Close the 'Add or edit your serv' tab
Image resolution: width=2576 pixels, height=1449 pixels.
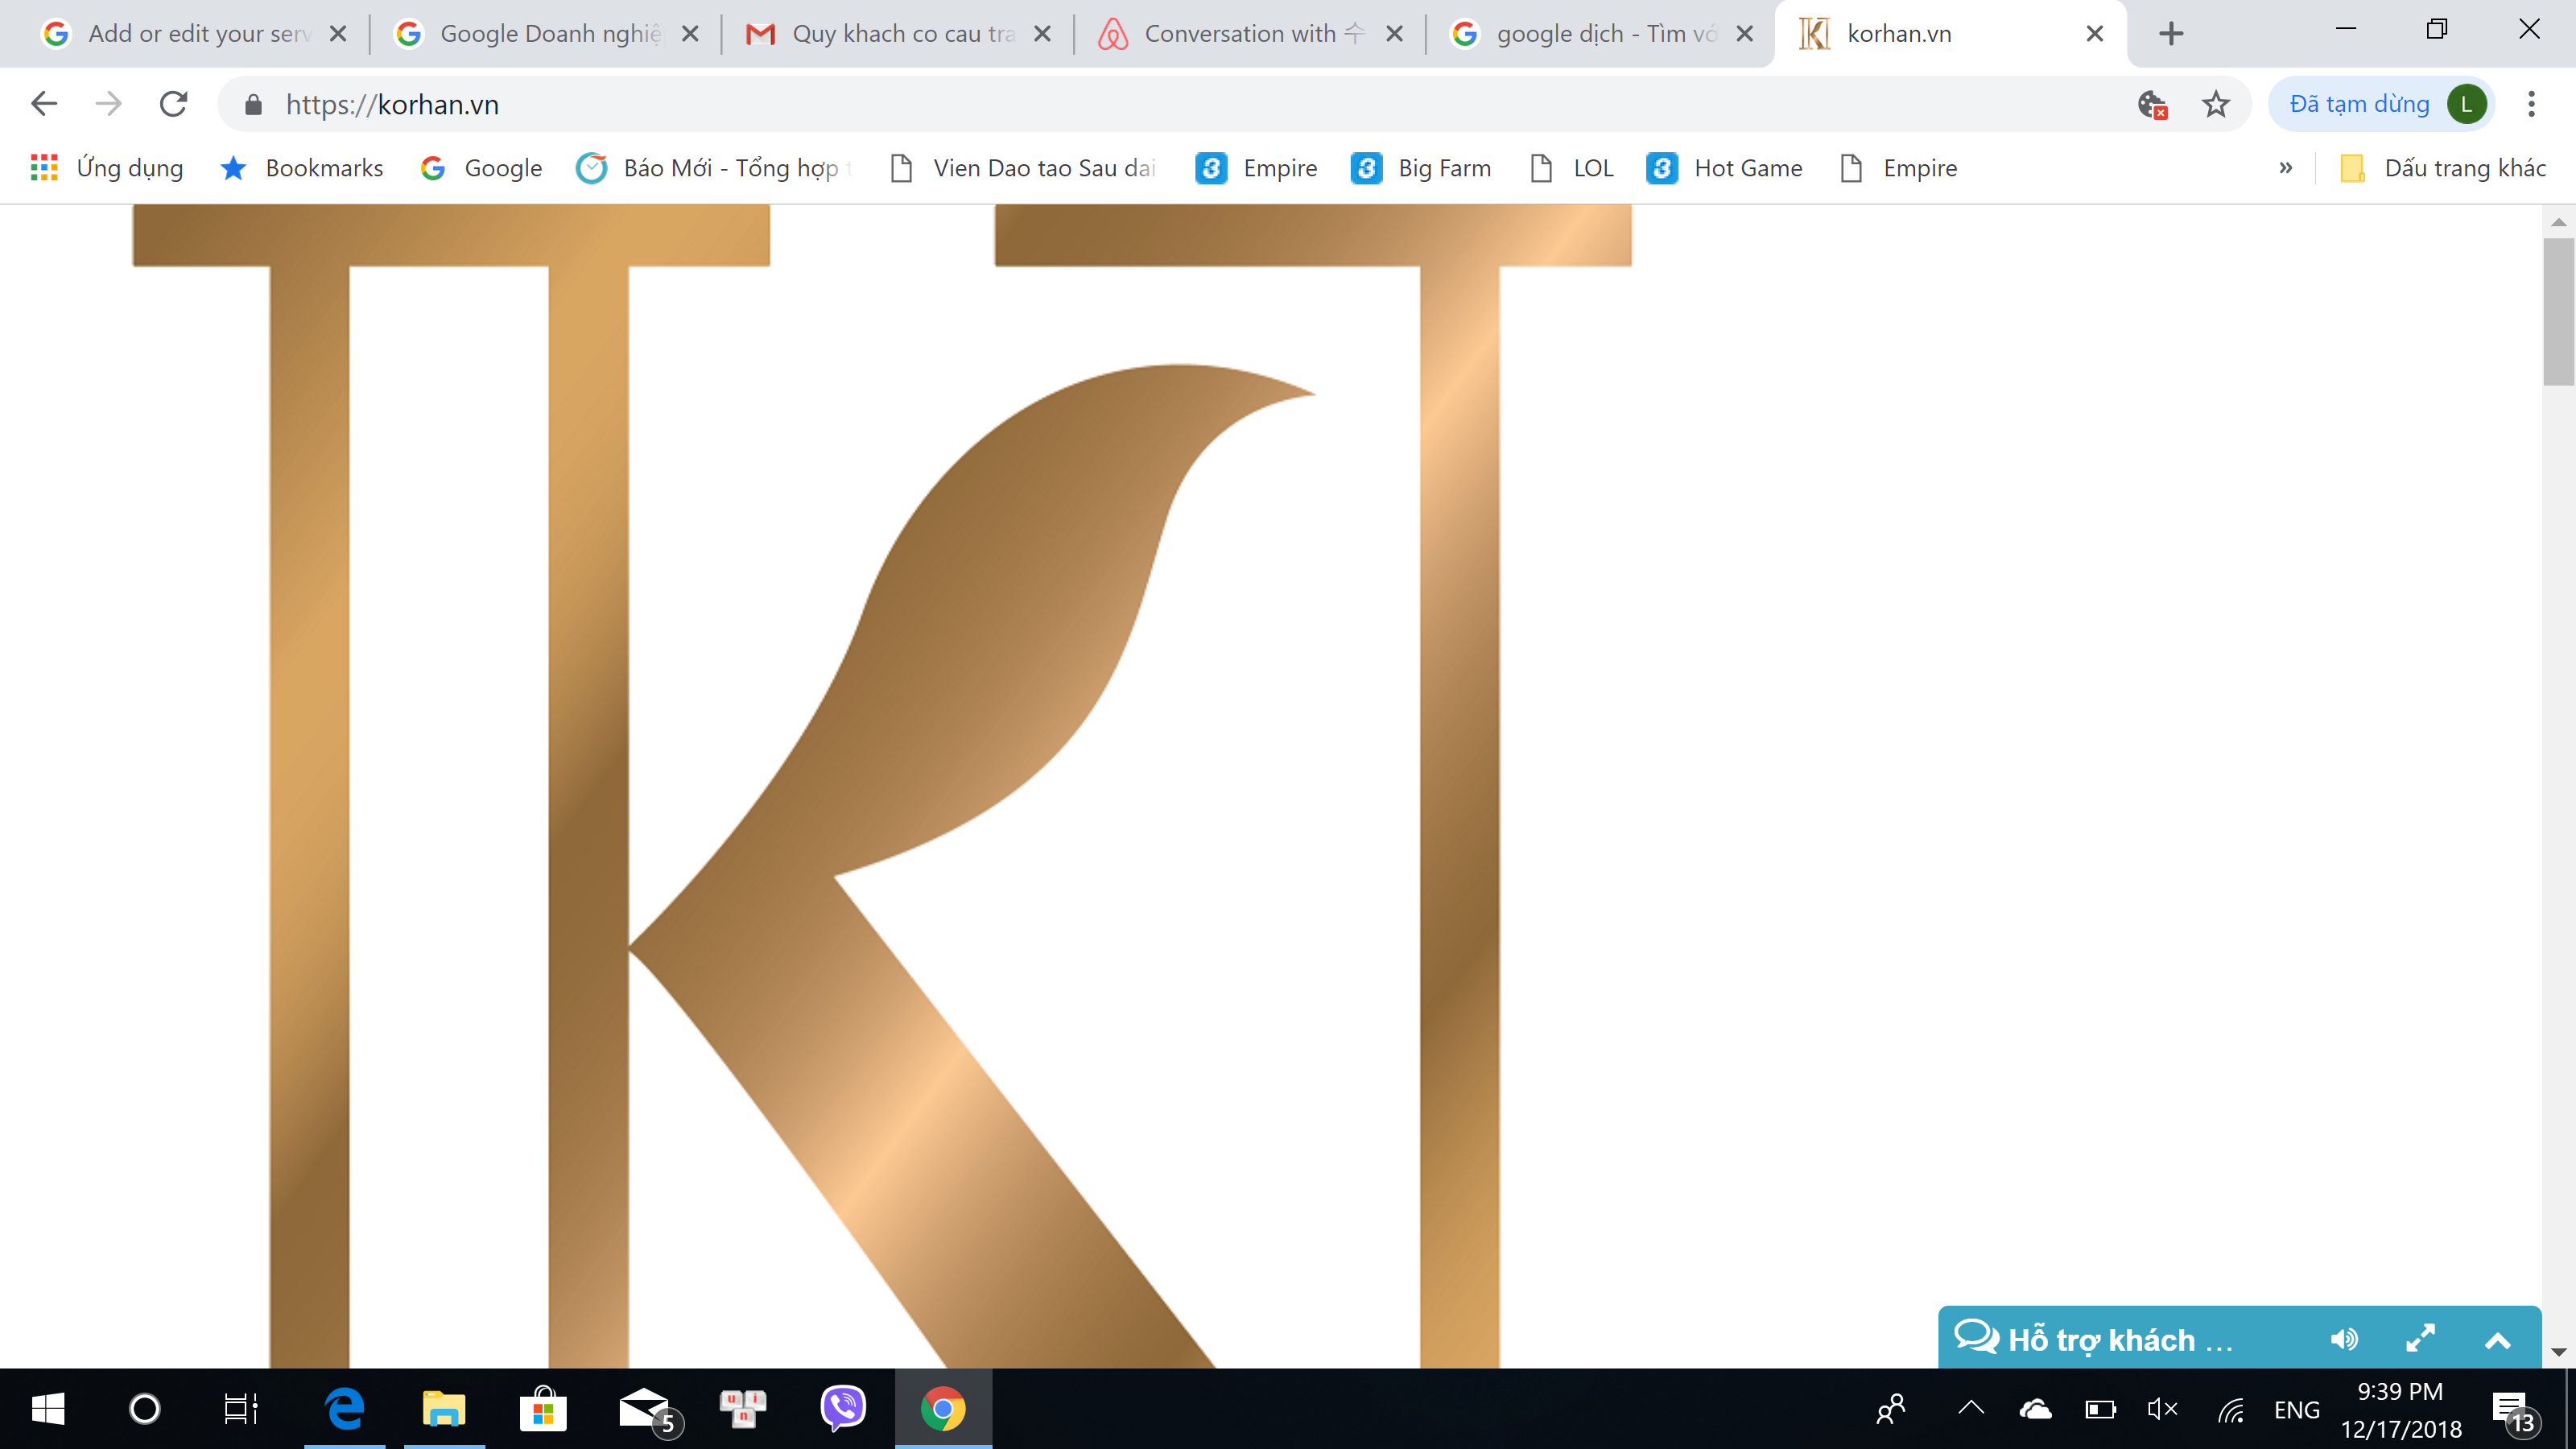tap(338, 34)
